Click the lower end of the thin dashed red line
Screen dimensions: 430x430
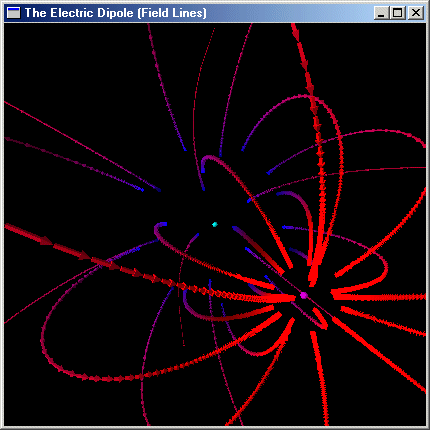coord(183,342)
